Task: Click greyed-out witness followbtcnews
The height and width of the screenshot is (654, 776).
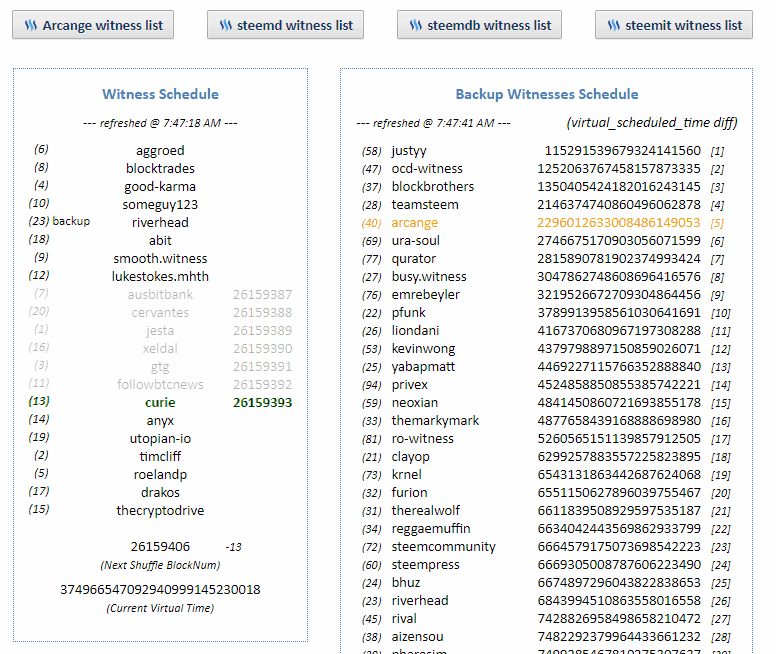Action: click(160, 385)
